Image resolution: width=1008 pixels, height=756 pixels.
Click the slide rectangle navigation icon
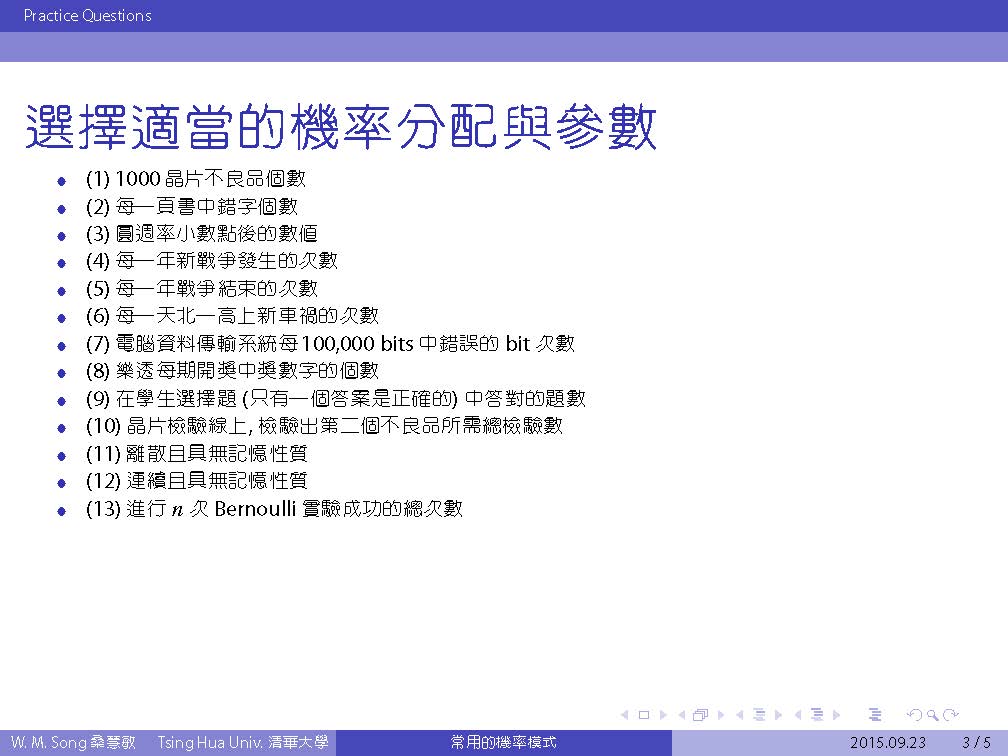click(x=643, y=715)
